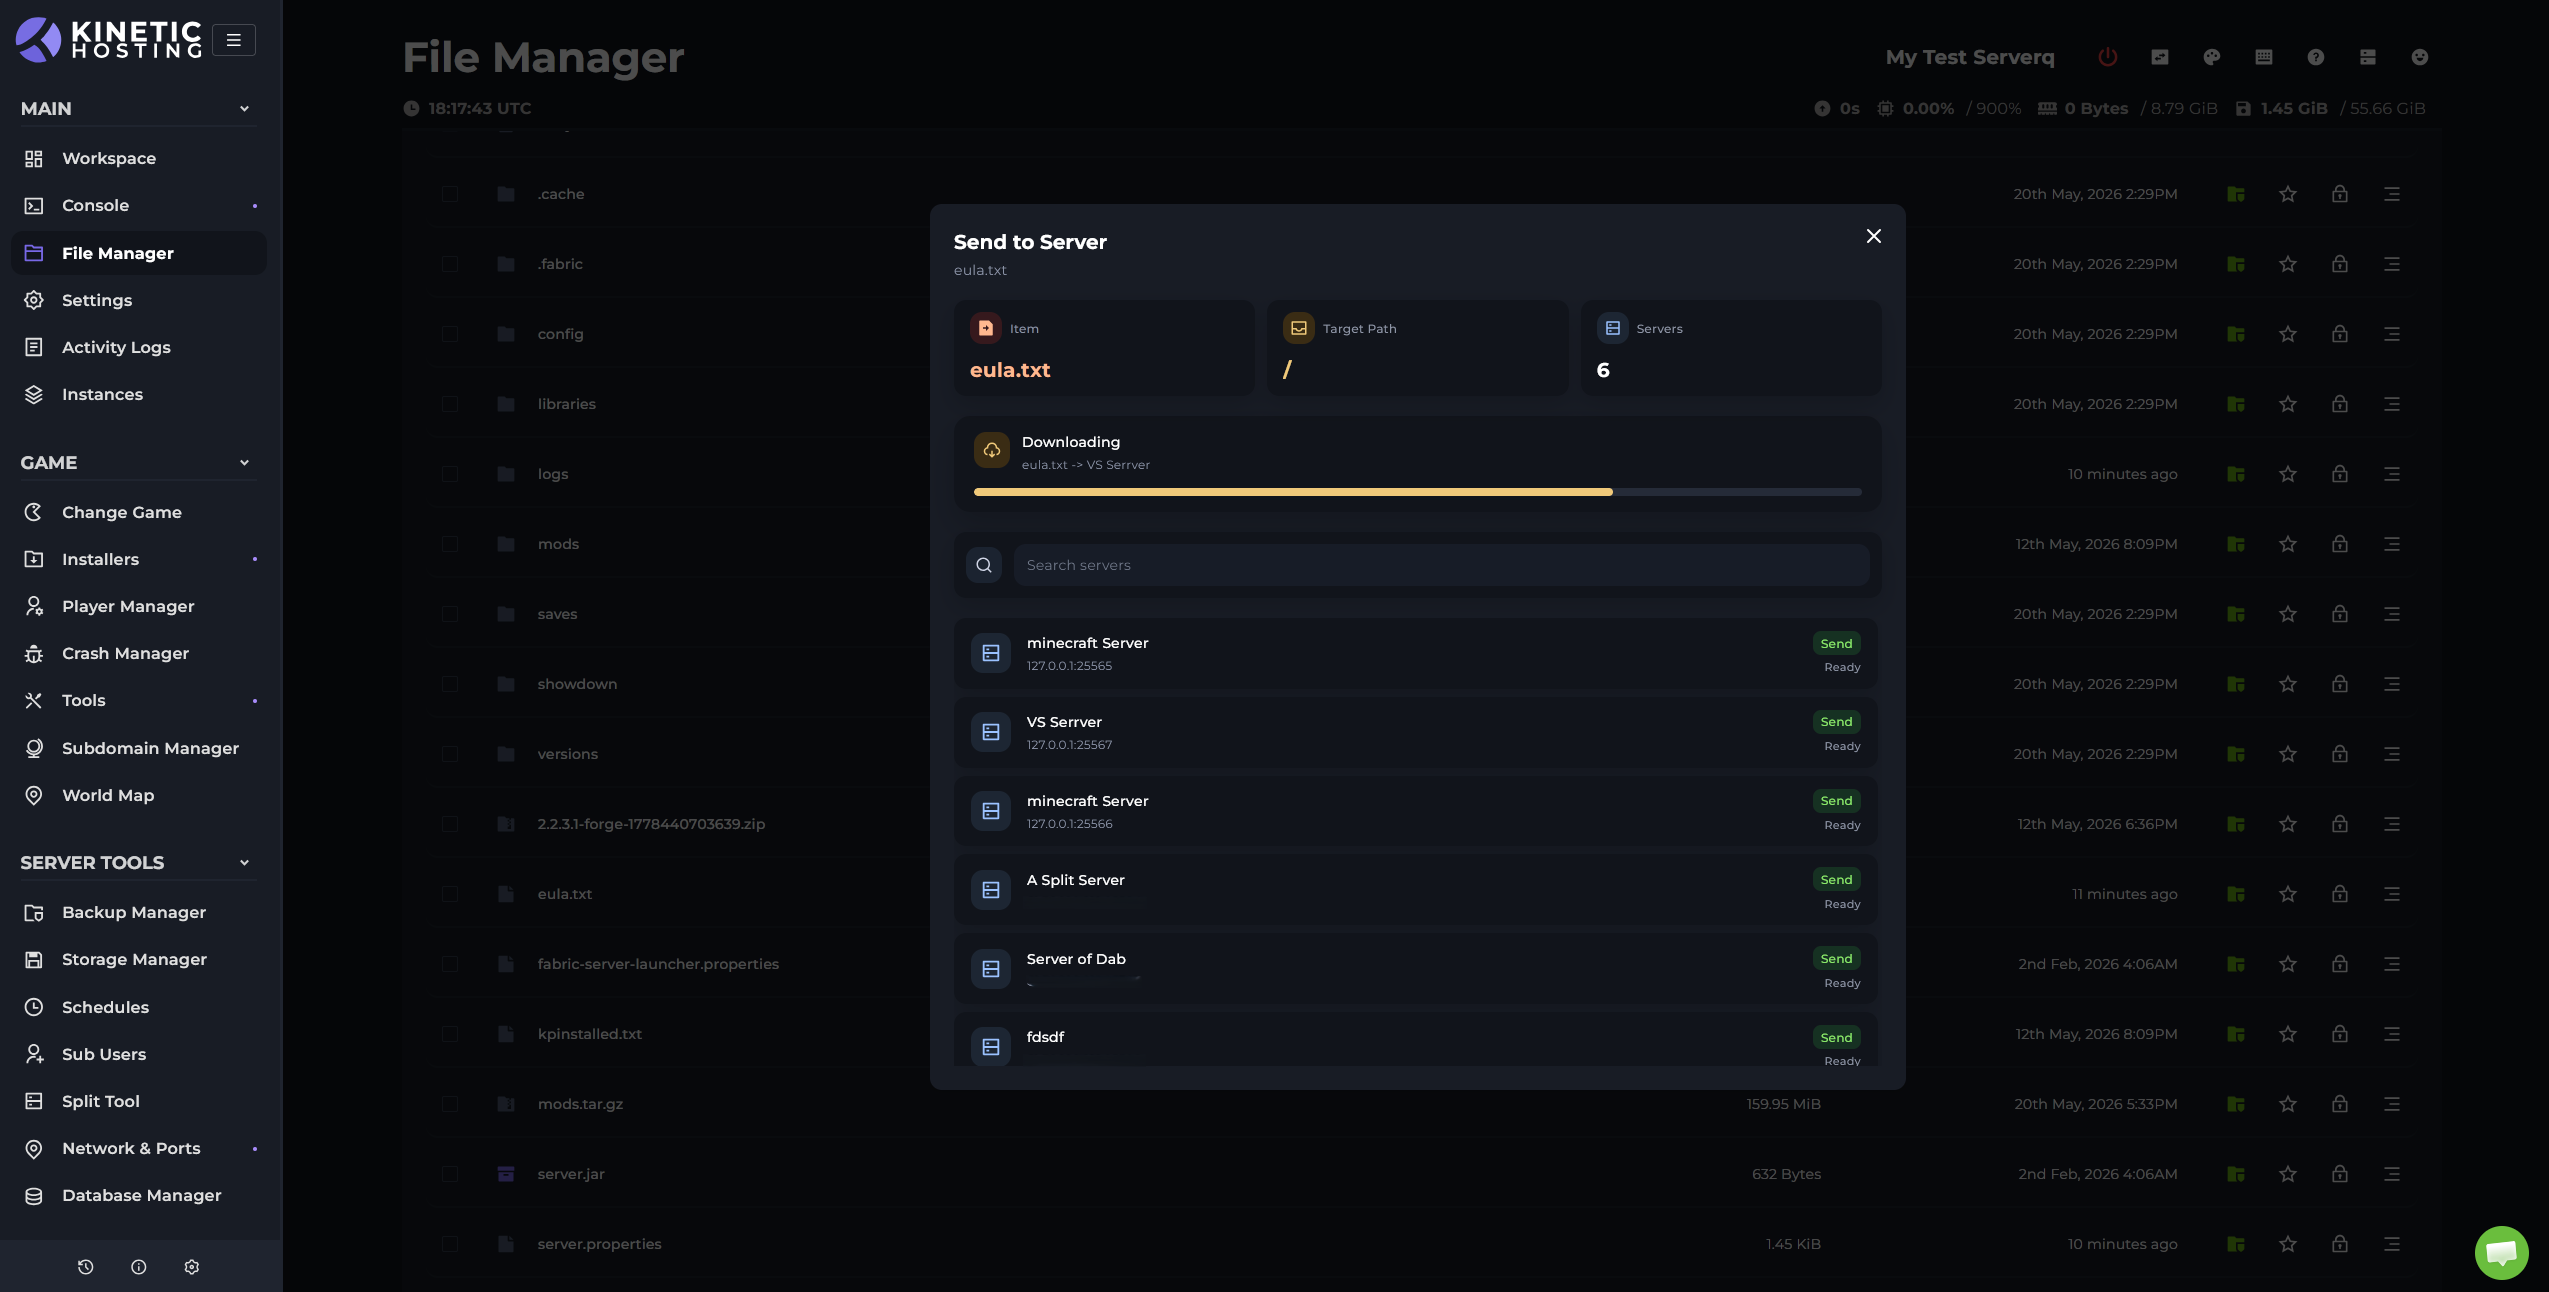Open Installers in the sidebar
2549x1292 pixels.
[x=139, y=559]
